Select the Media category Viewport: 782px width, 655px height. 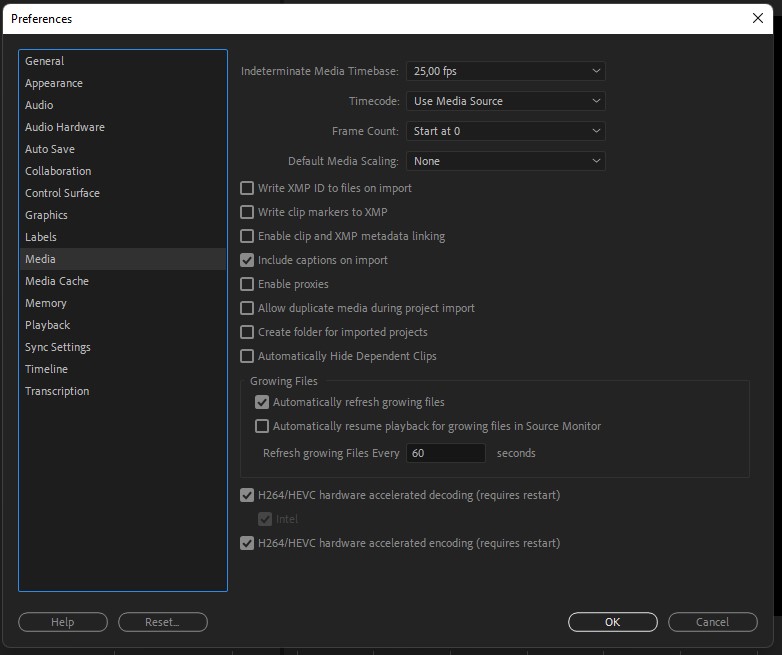pos(122,258)
